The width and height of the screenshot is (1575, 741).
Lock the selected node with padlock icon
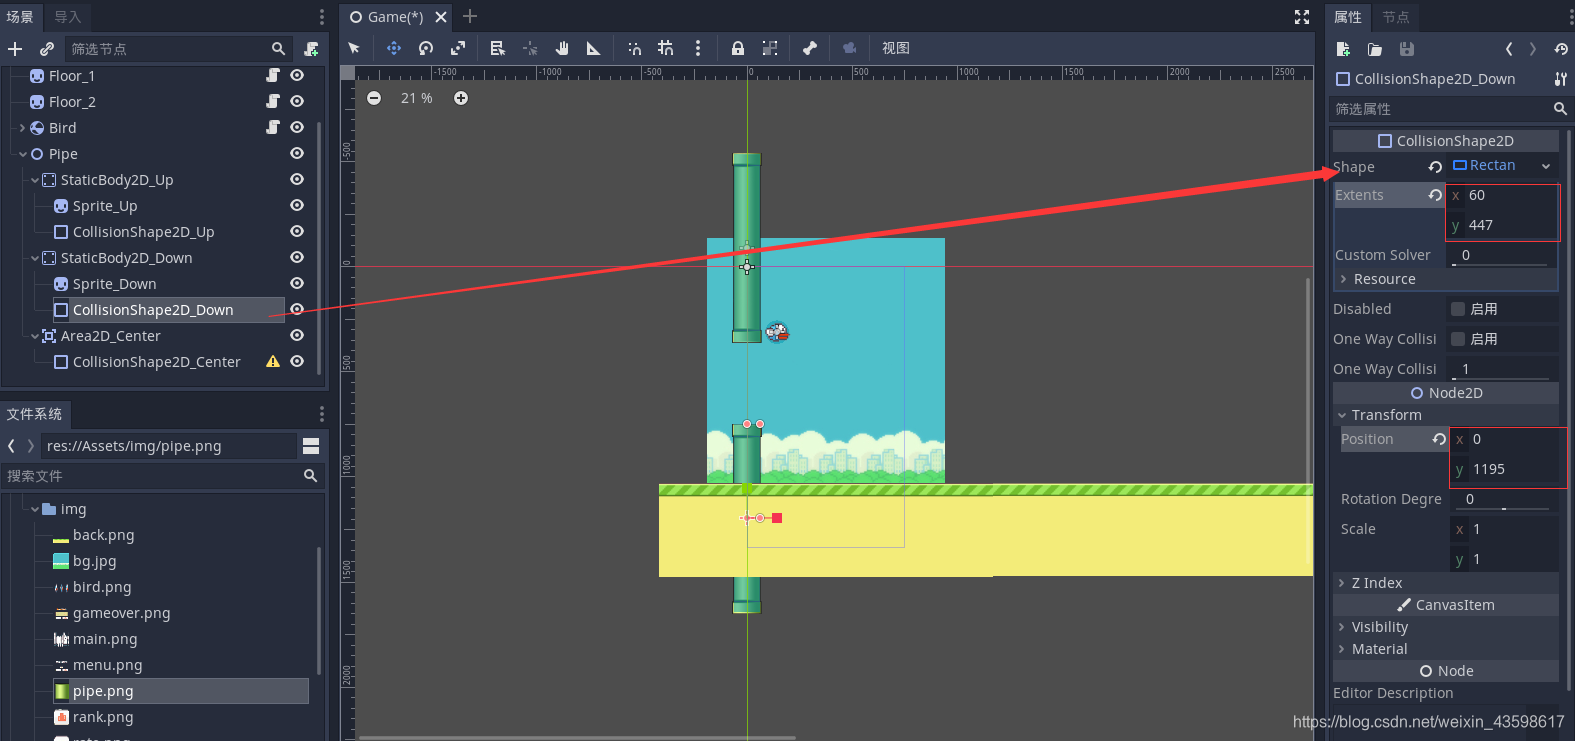pyautogui.click(x=738, y=48)
